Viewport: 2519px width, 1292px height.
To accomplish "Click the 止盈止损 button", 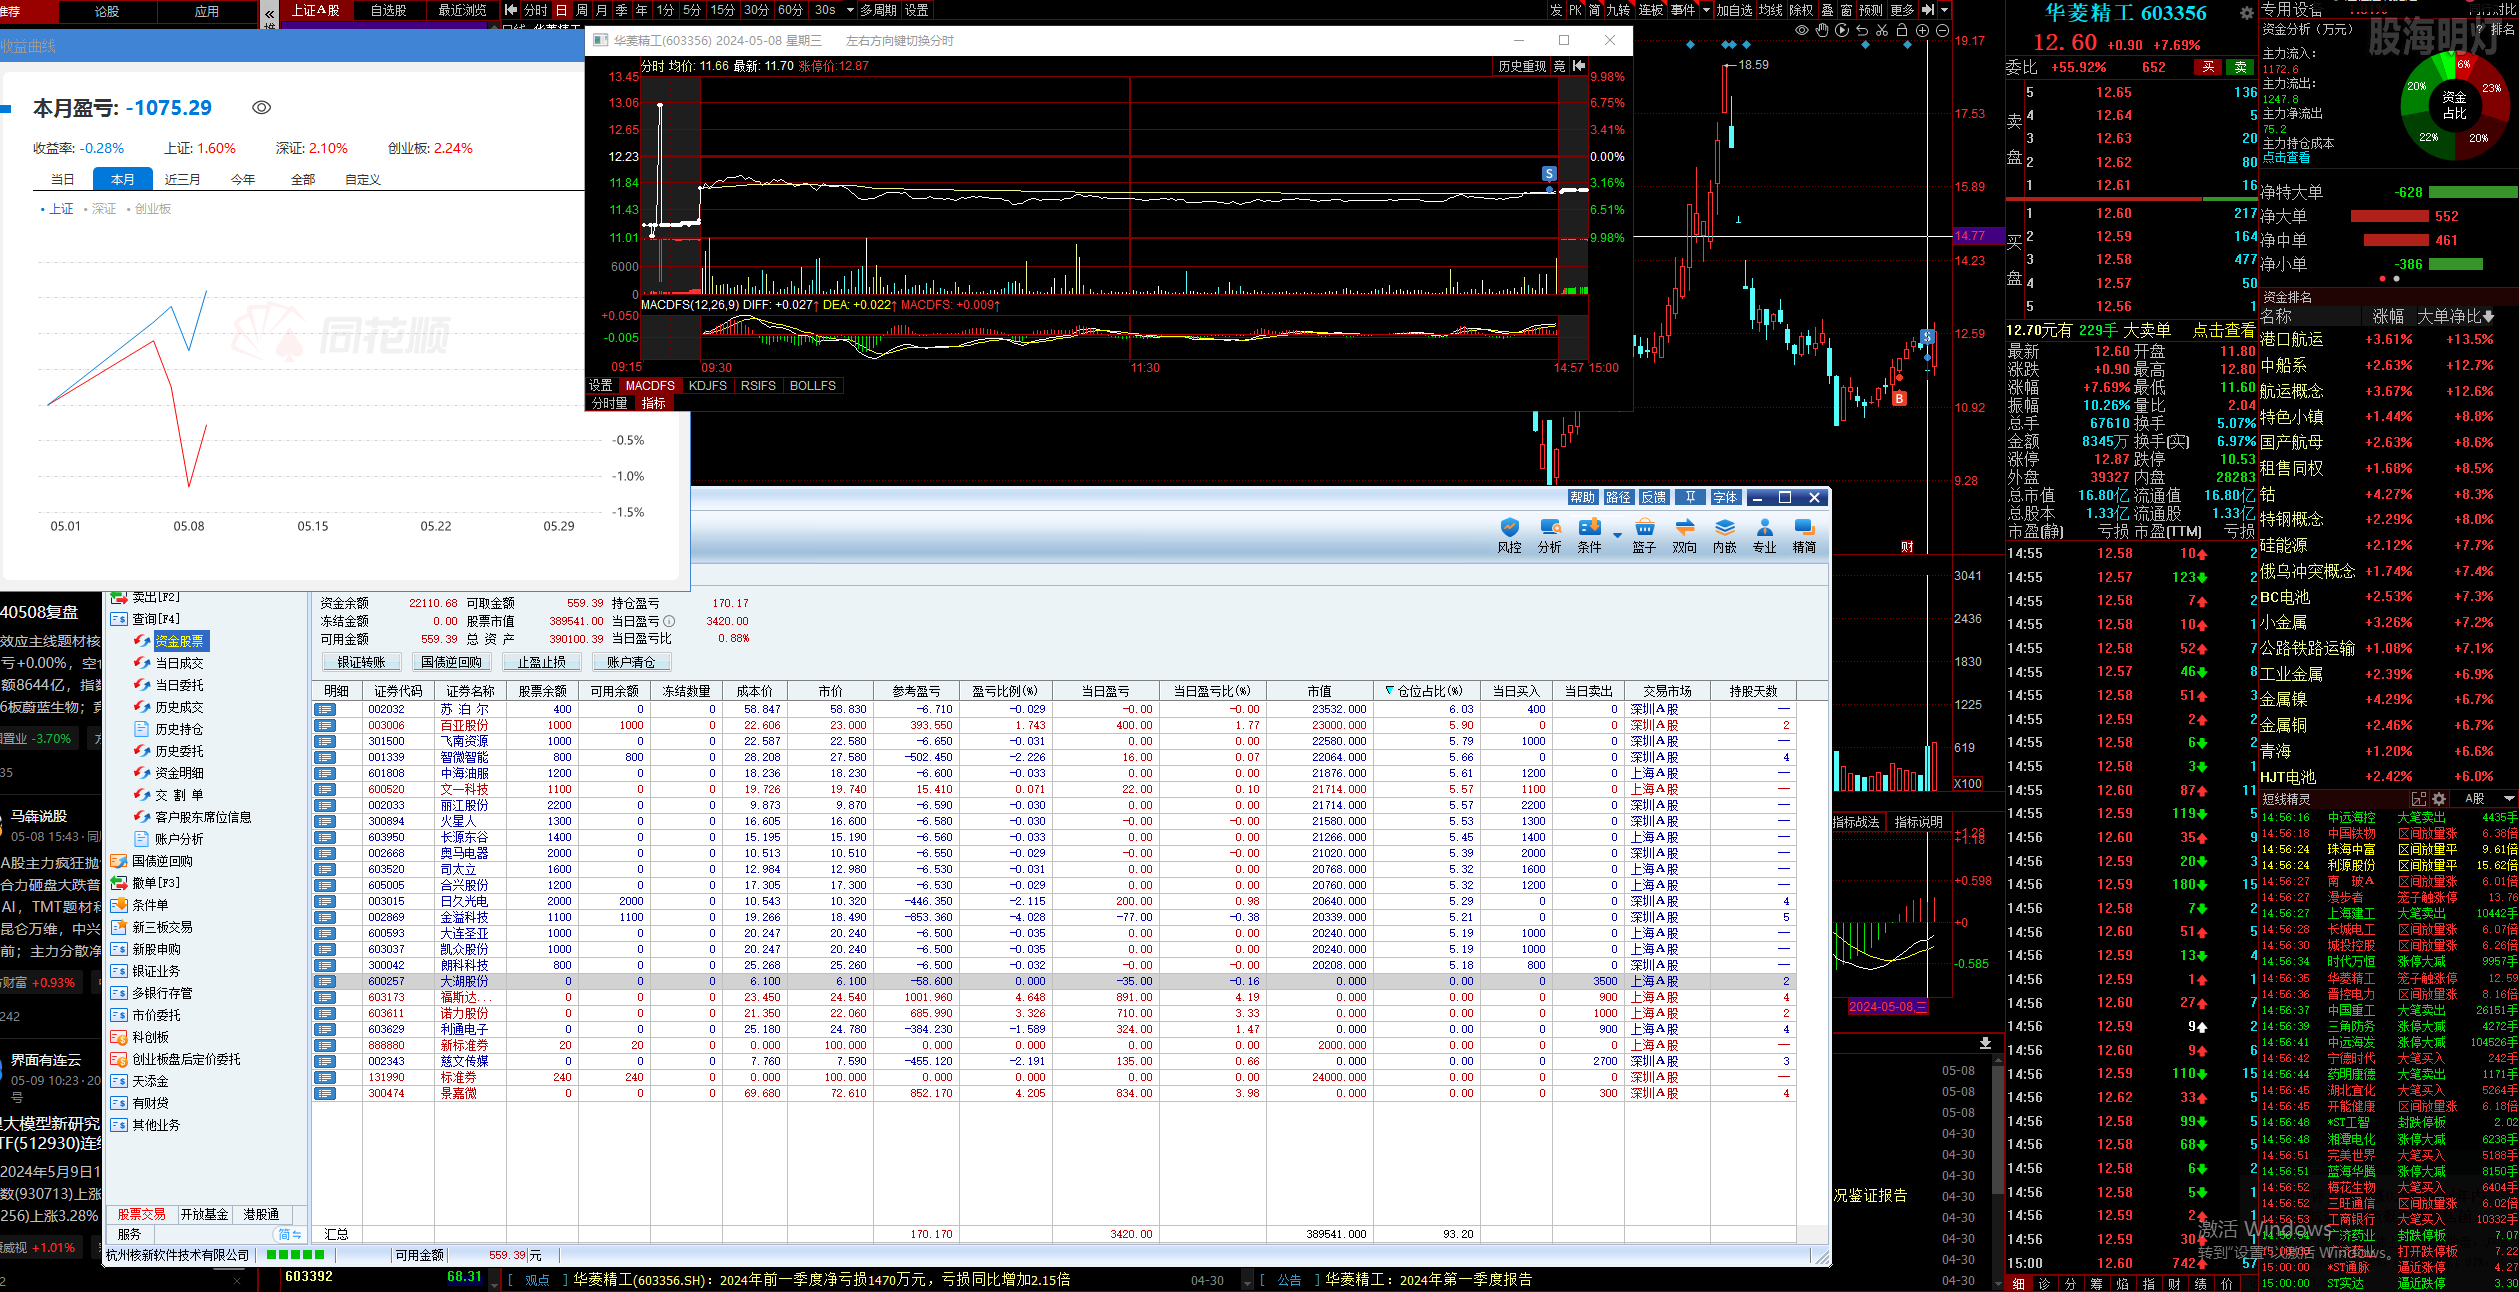I will pos(542,662).
